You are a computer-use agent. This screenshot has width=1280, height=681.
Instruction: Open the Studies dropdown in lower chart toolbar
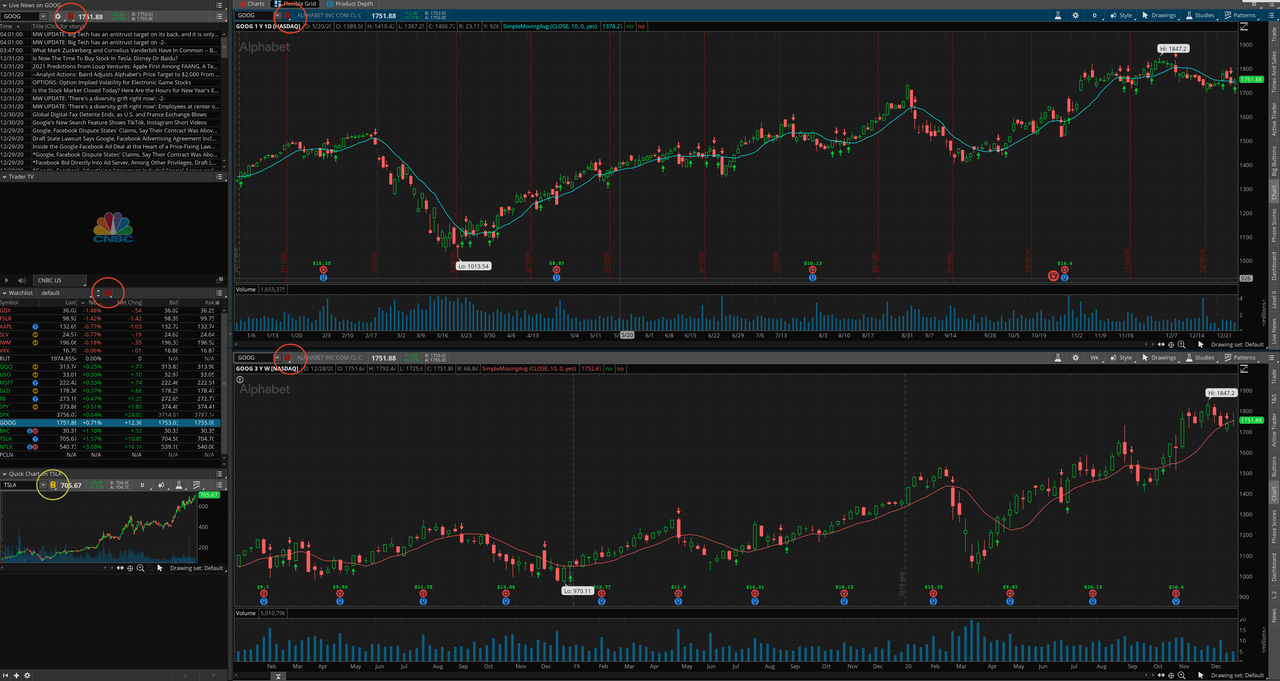[x=1200, y=357]
